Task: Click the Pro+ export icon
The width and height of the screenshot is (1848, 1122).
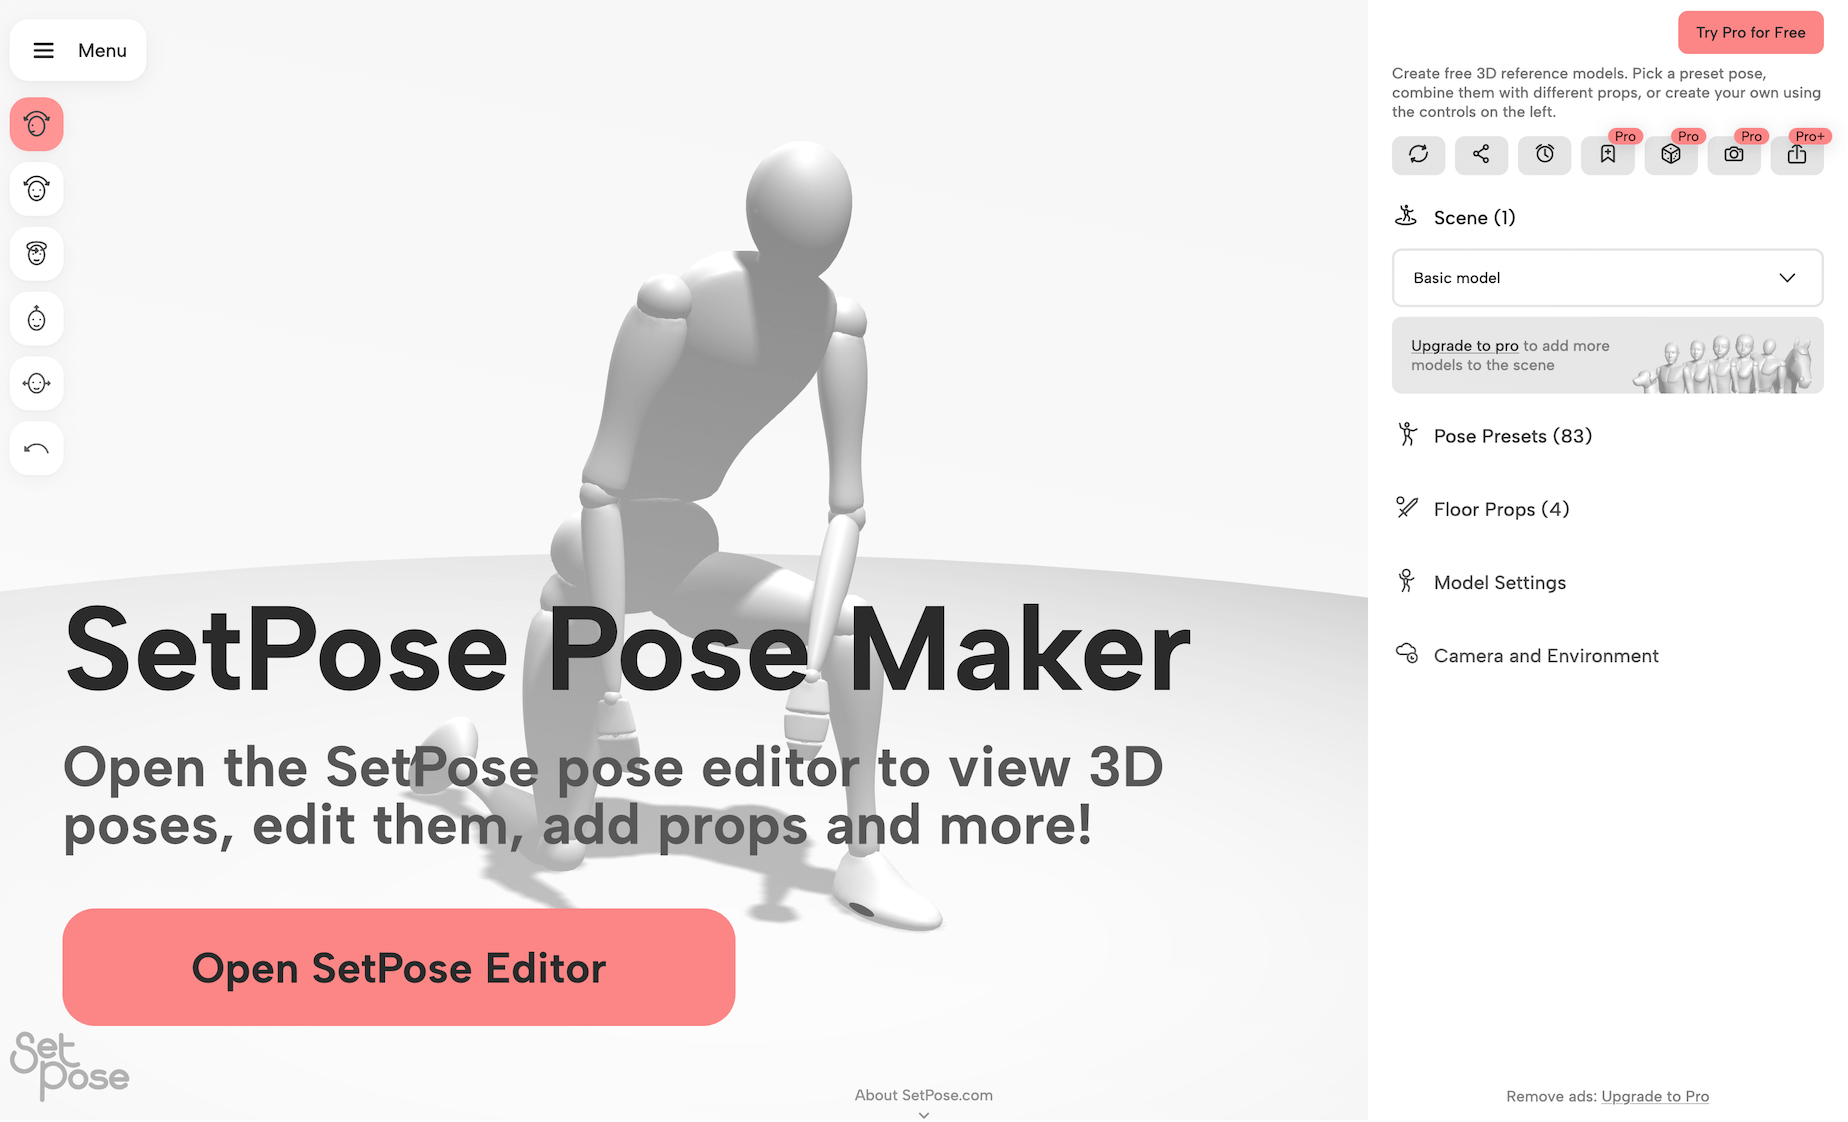Action: (1797, 155)
